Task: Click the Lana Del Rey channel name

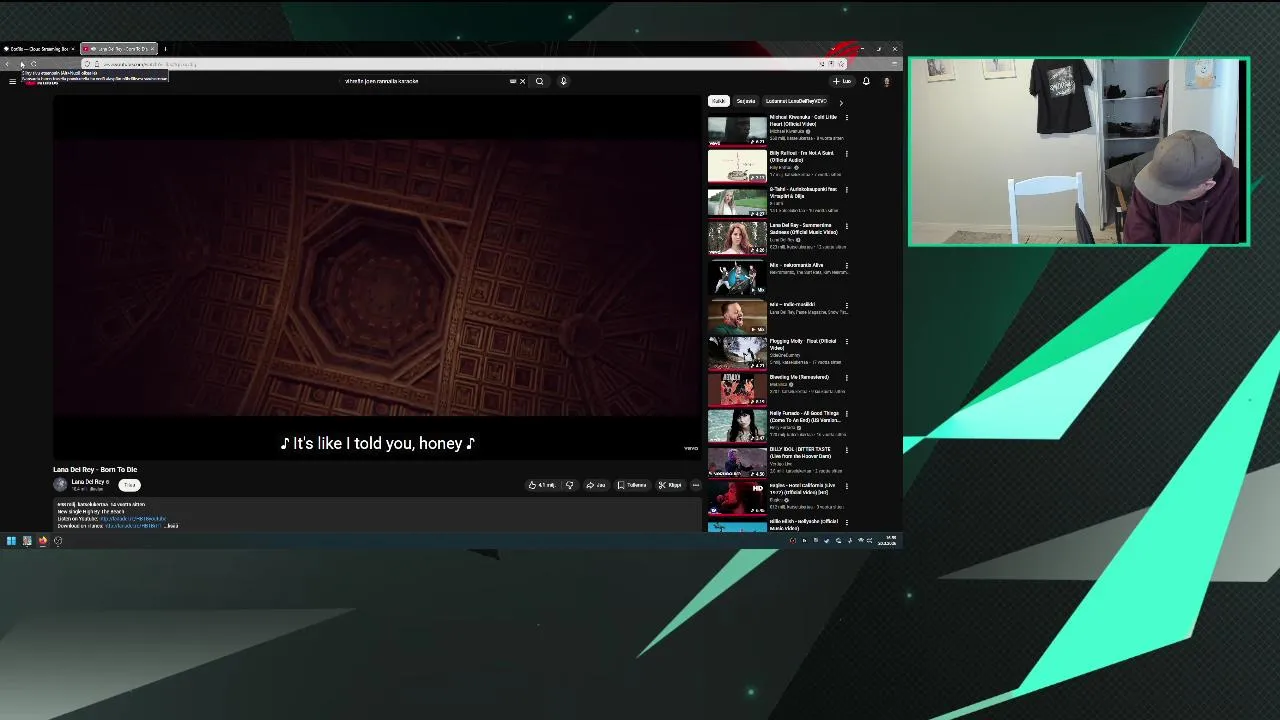Action: 87,482
